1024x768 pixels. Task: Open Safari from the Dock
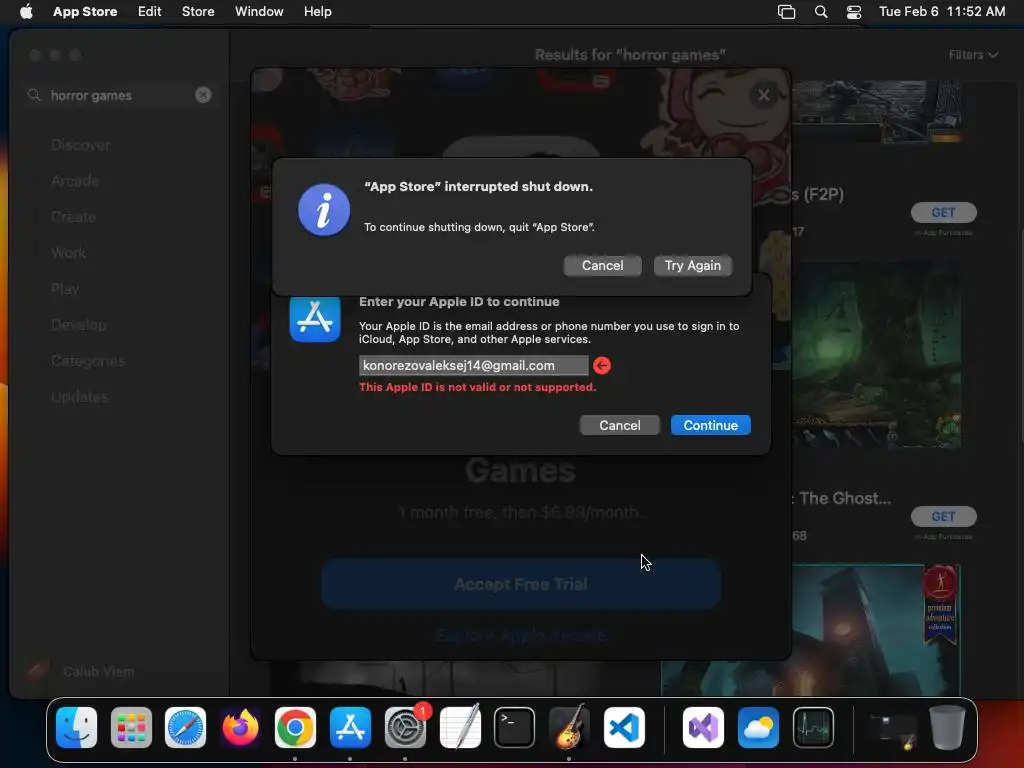coord(185,728)
